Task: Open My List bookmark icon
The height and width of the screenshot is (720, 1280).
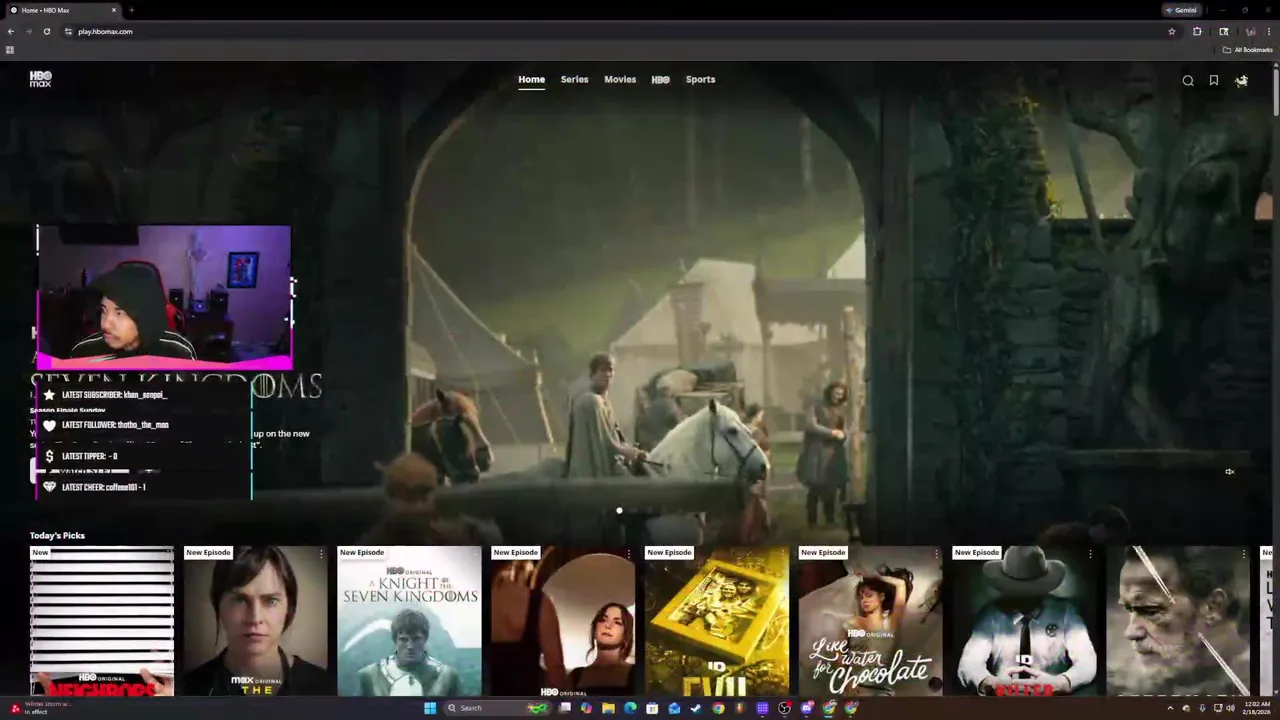Action: tap(1214, 81)
